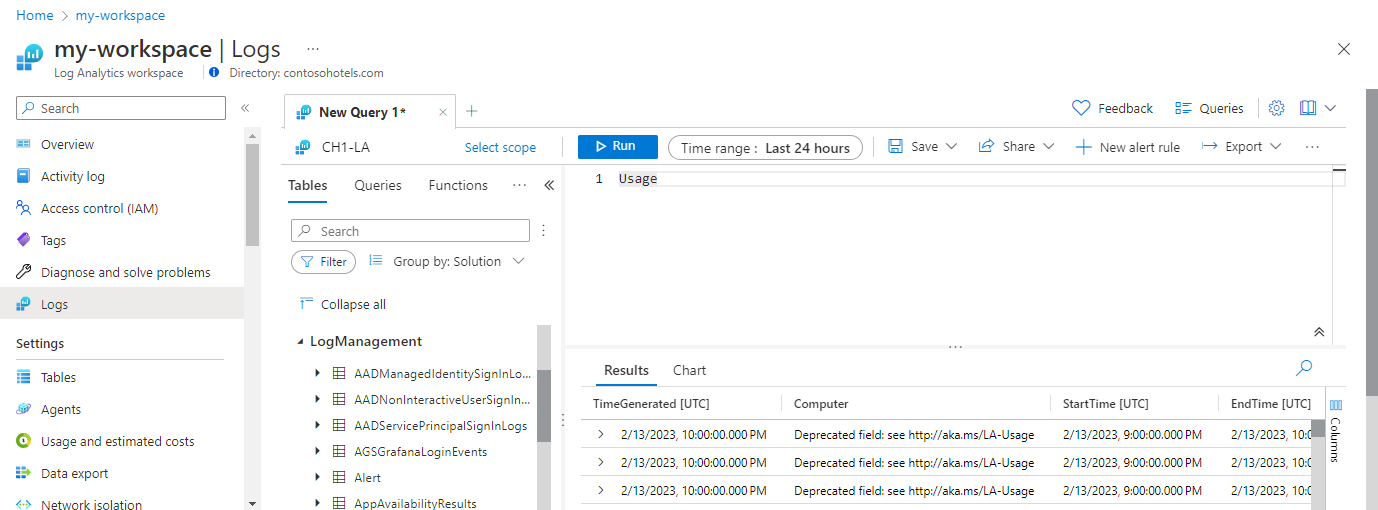Expand the Alert table node

coord(317,477)
